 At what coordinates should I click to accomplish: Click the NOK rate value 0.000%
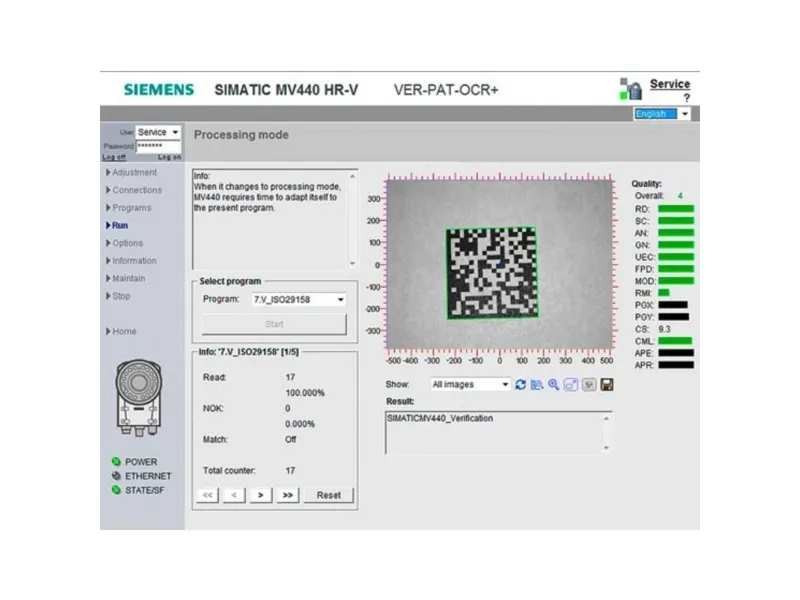(300, 424)
